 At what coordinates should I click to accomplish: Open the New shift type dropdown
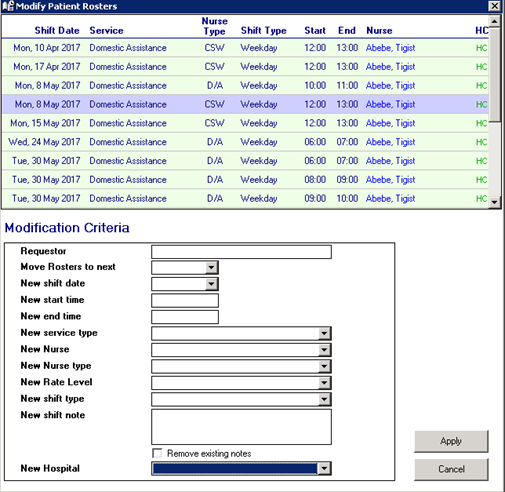click(x=324, y=399)
